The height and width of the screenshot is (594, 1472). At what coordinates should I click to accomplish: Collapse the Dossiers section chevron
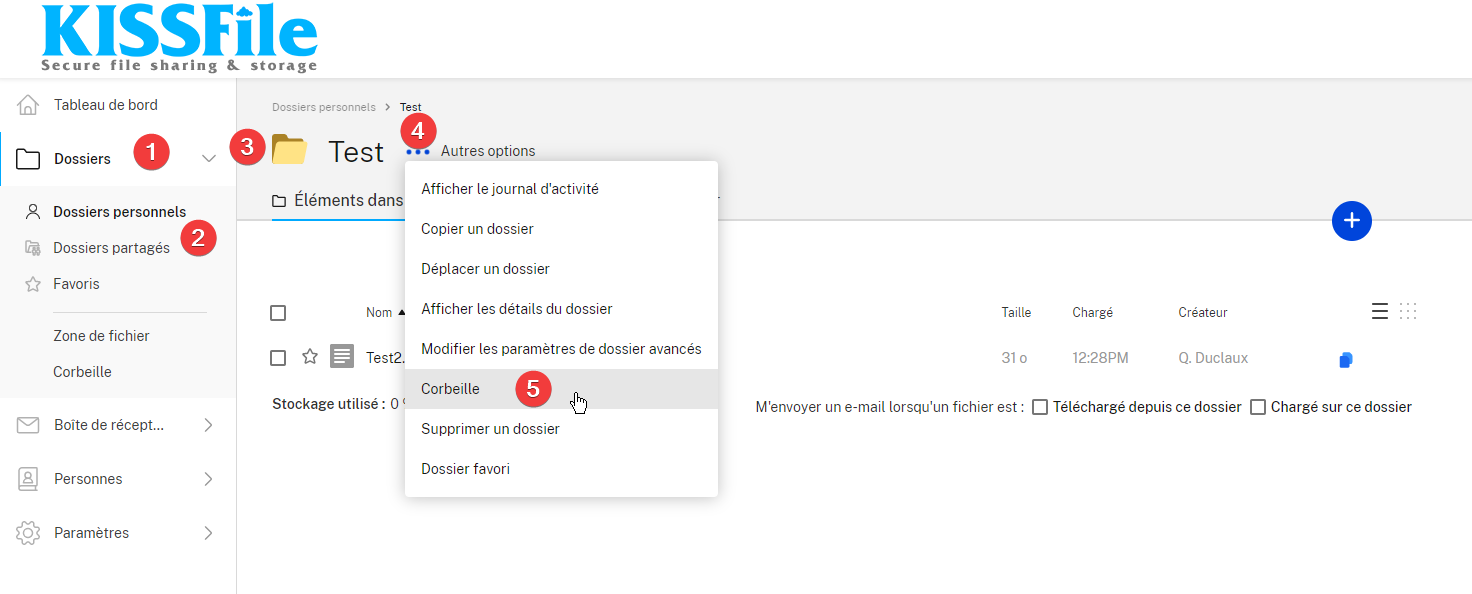209,158
